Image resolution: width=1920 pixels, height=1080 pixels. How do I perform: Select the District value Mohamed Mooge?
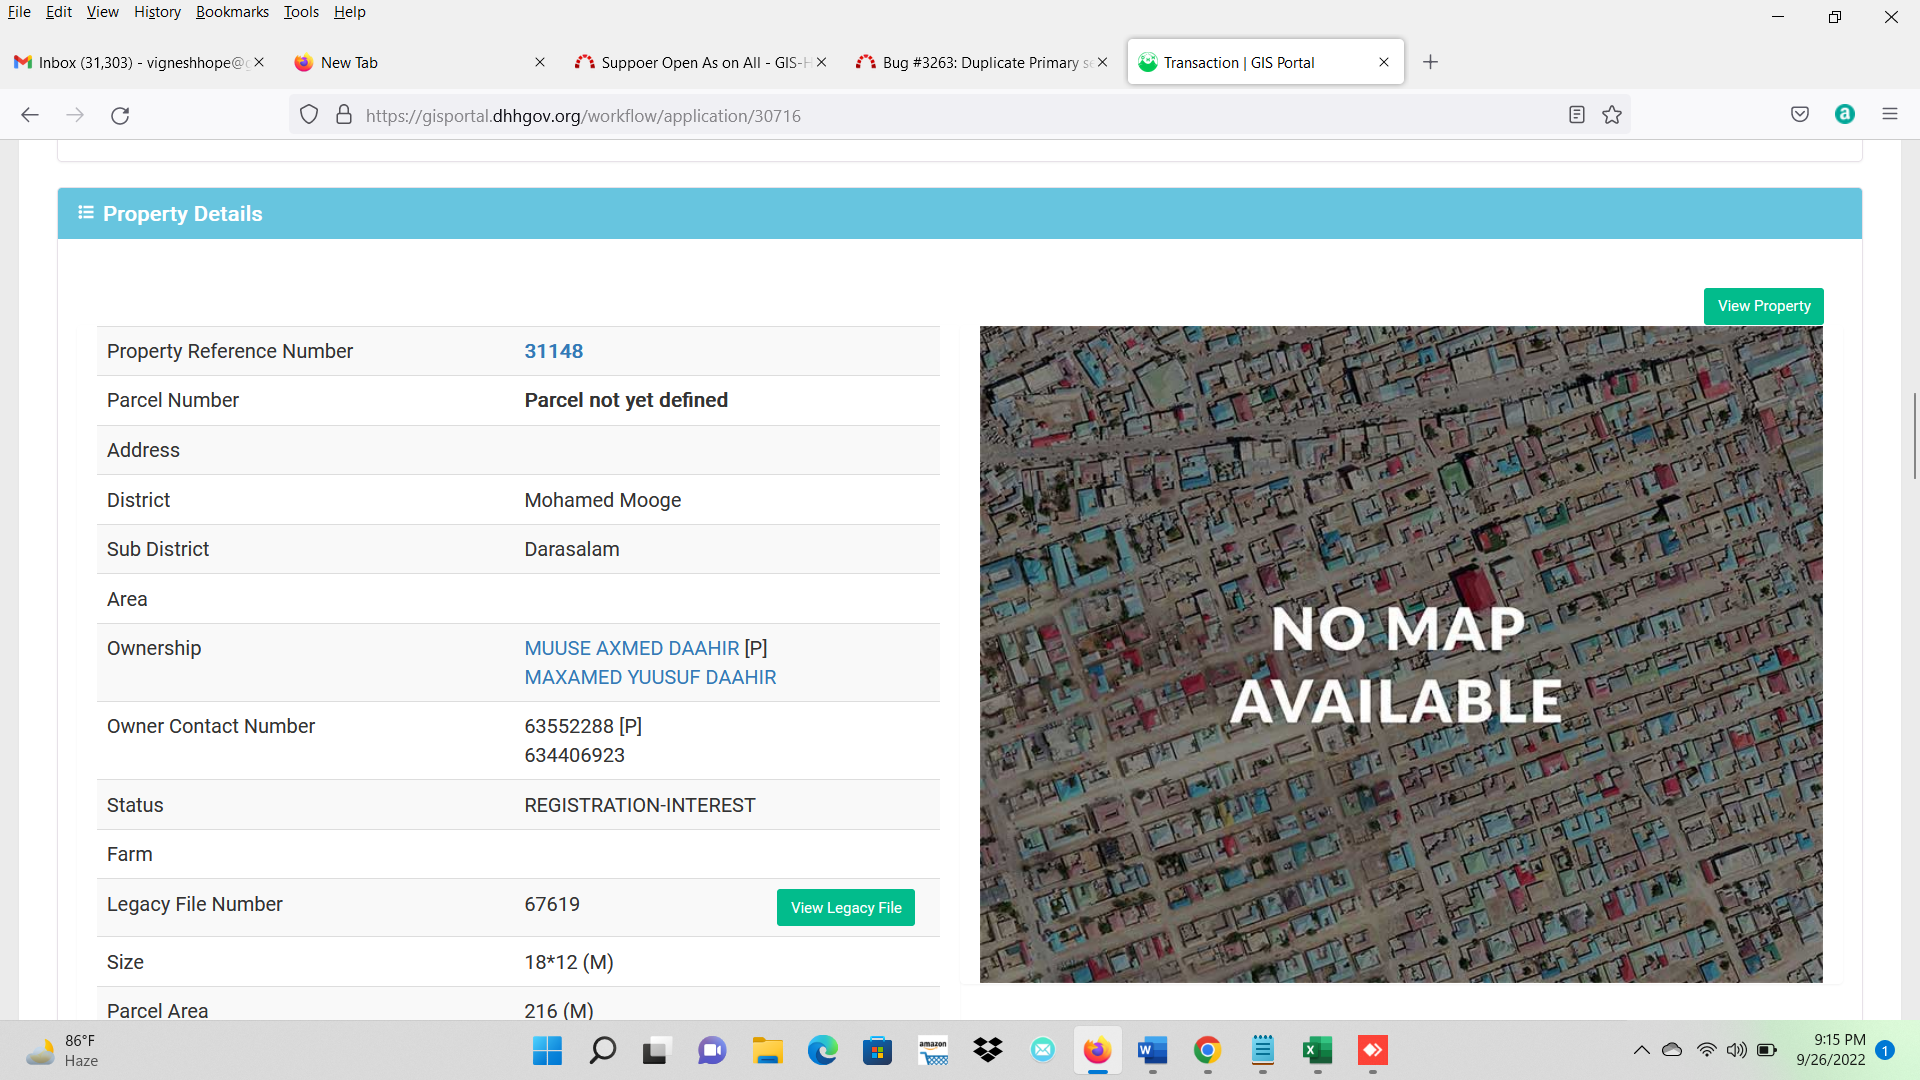(603, 500)
